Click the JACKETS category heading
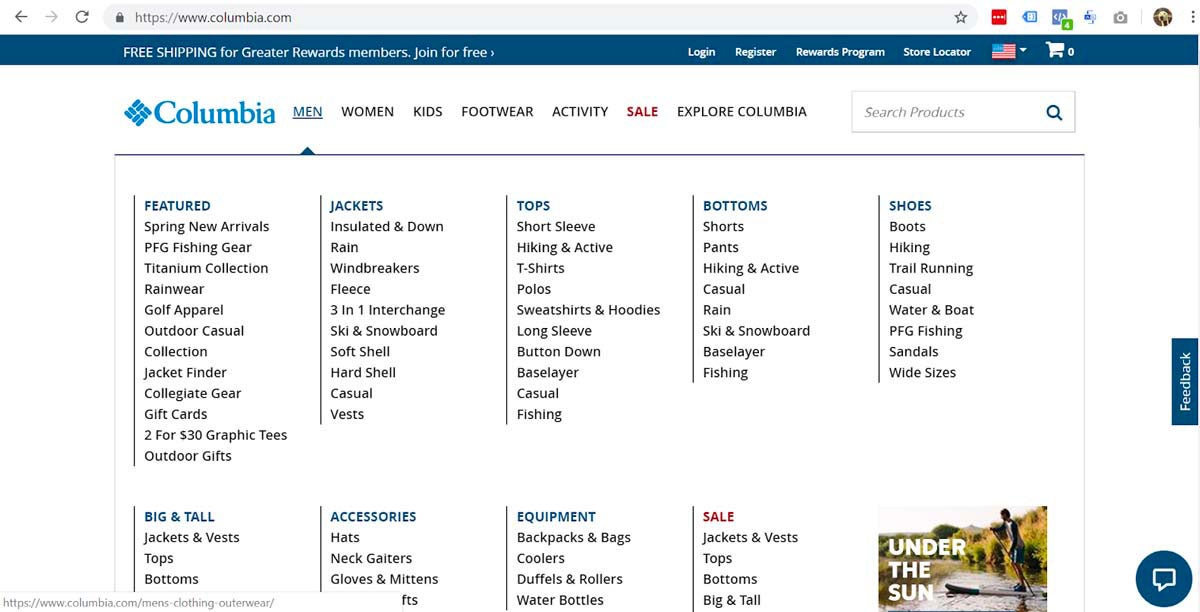 pos(357,205)
